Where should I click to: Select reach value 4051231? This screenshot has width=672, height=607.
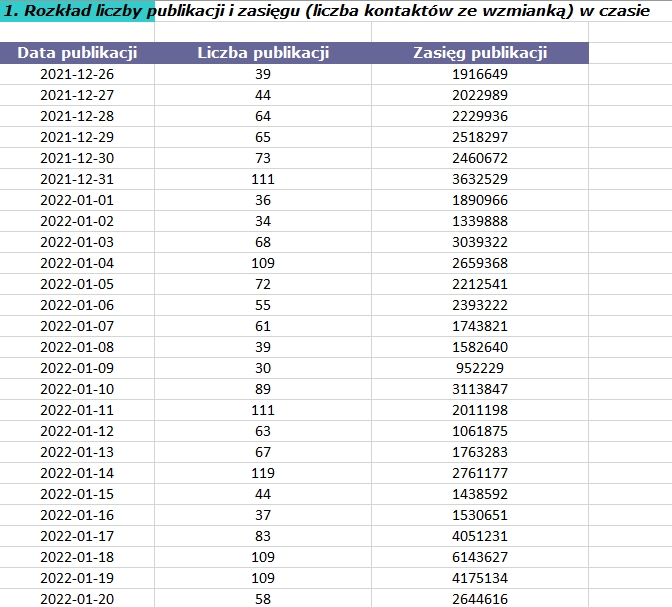coord(480,536)
